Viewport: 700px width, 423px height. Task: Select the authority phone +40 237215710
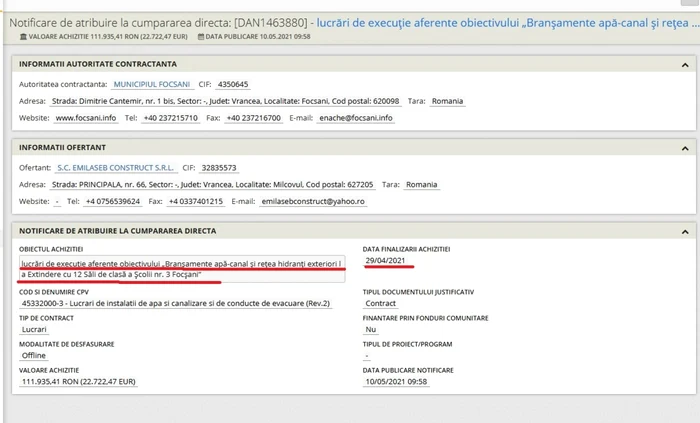pos(171,118)
